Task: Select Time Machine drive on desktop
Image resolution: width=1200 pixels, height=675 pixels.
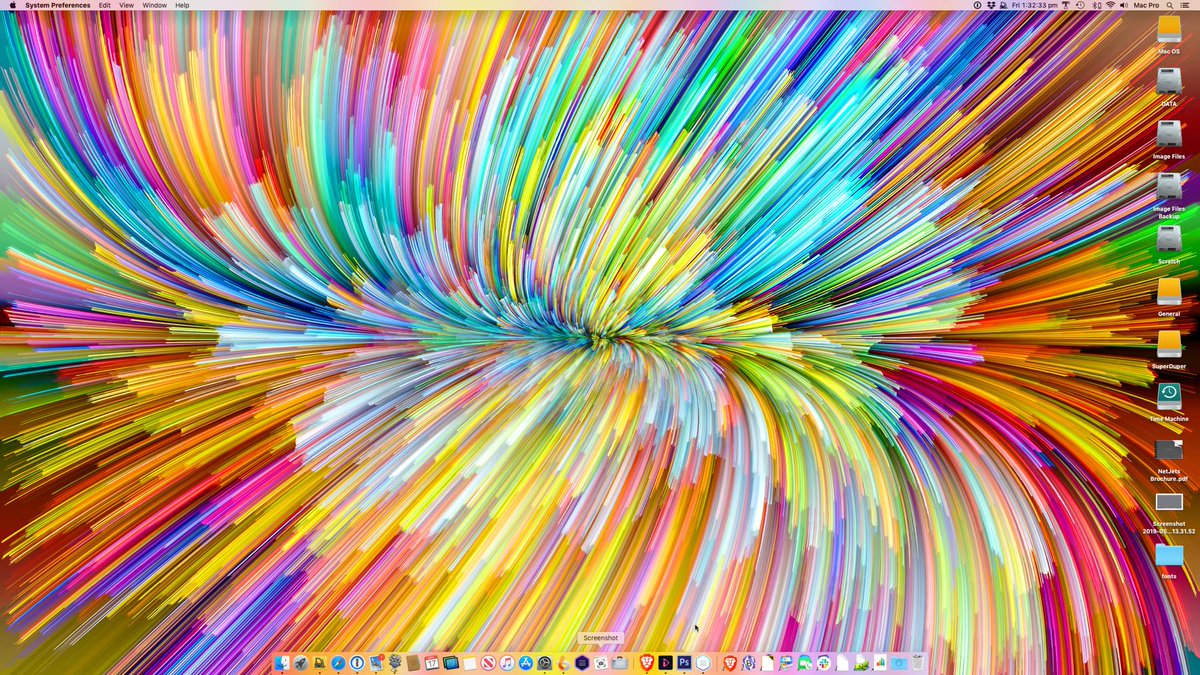Action: pos(1169,396)
